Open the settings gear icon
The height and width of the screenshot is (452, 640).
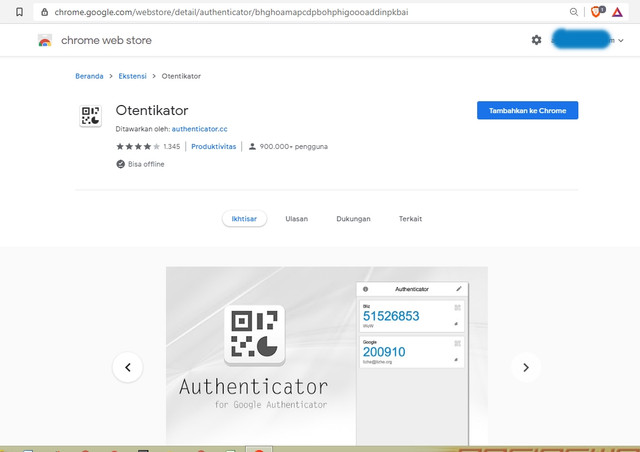pos(536,40)
